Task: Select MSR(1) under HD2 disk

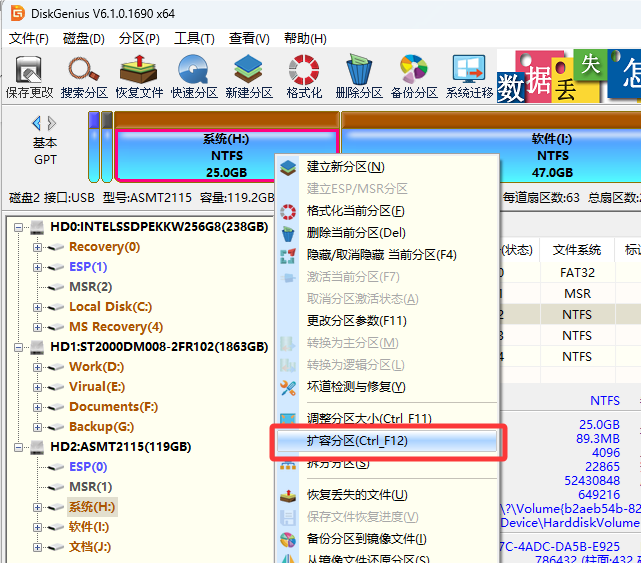Action: click(x=91, y=487)
